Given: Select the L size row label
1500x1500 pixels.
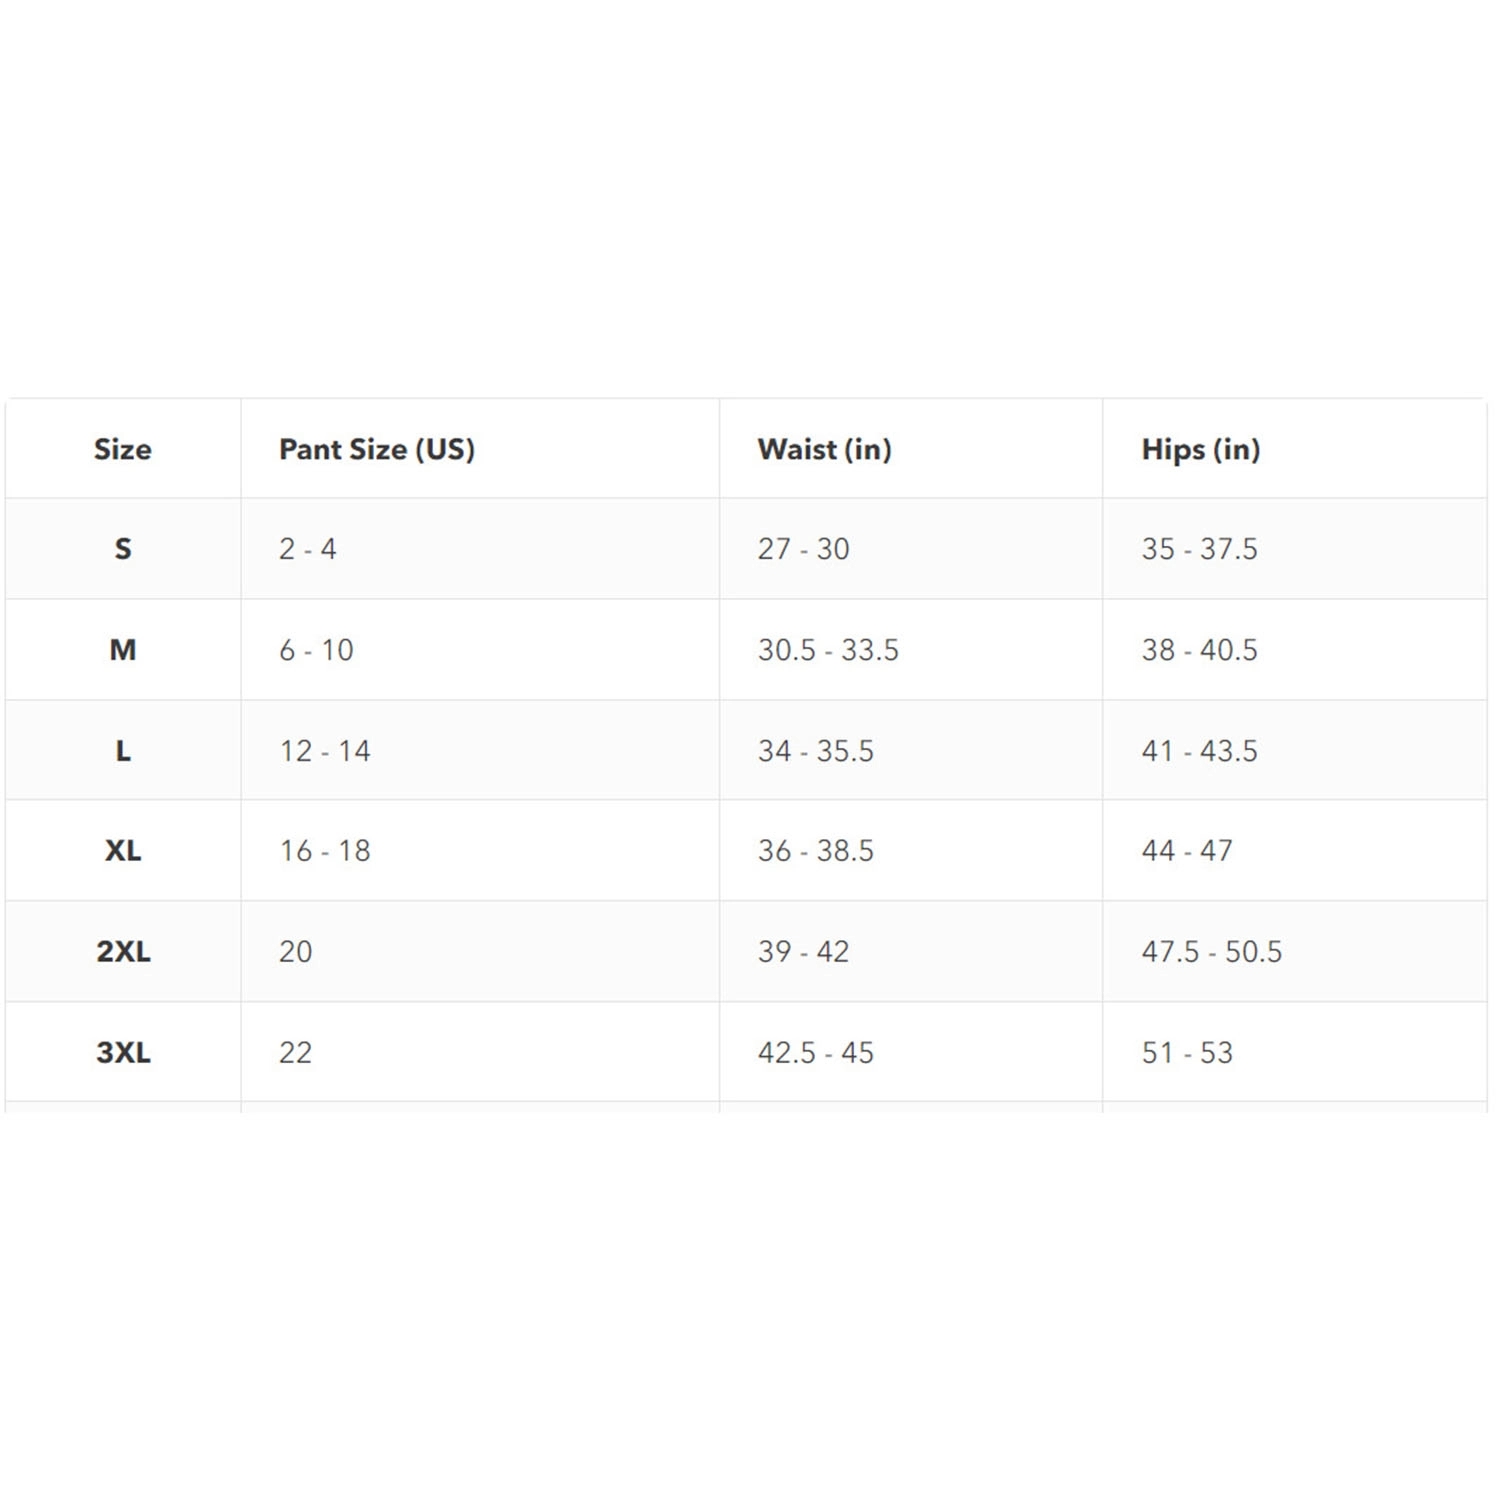Looking at the screenshot, I should click(123, 751).
